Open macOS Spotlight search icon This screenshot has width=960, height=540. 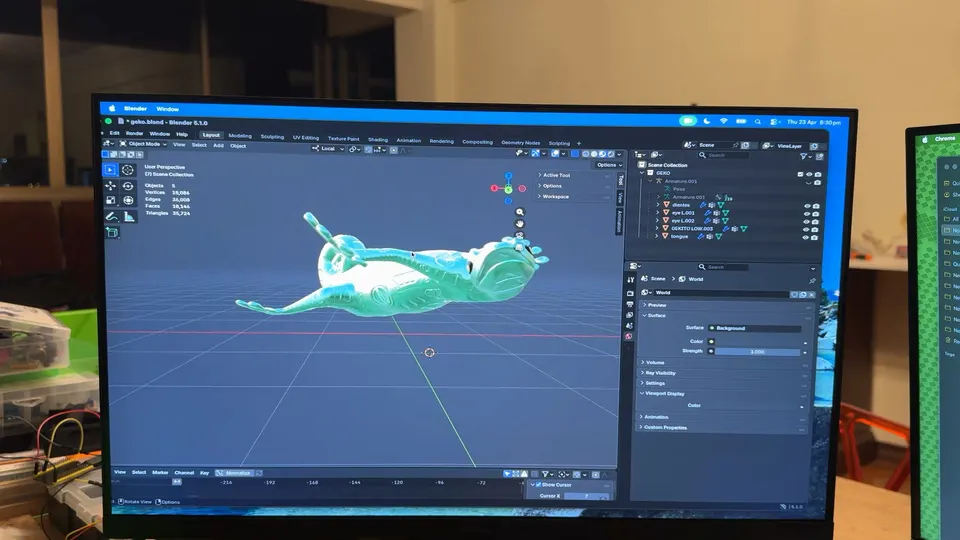coord(758,122)
